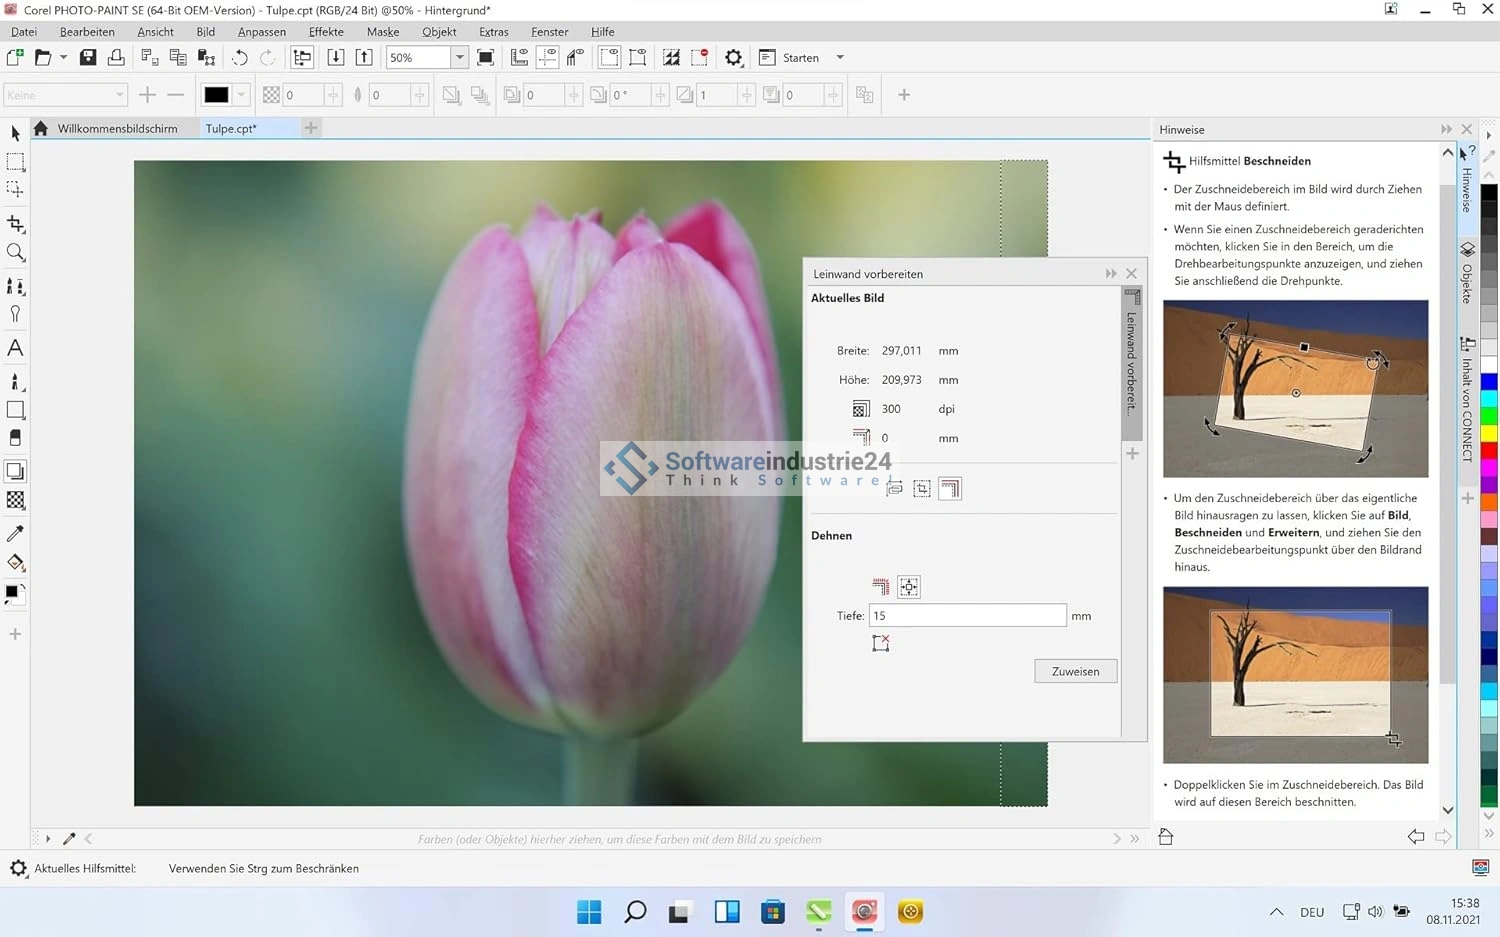Toggle mask marquee visibility button
This screenshot has height=937, width=1500.
609,58
